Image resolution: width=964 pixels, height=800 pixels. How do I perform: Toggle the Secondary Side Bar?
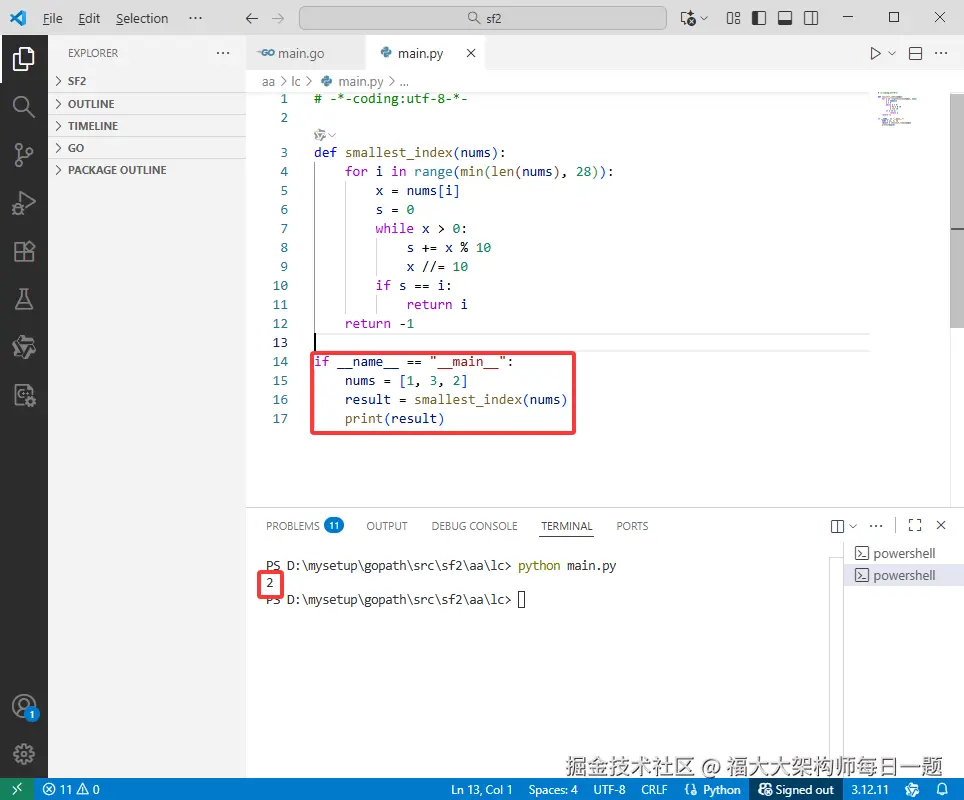pos(811,18)
